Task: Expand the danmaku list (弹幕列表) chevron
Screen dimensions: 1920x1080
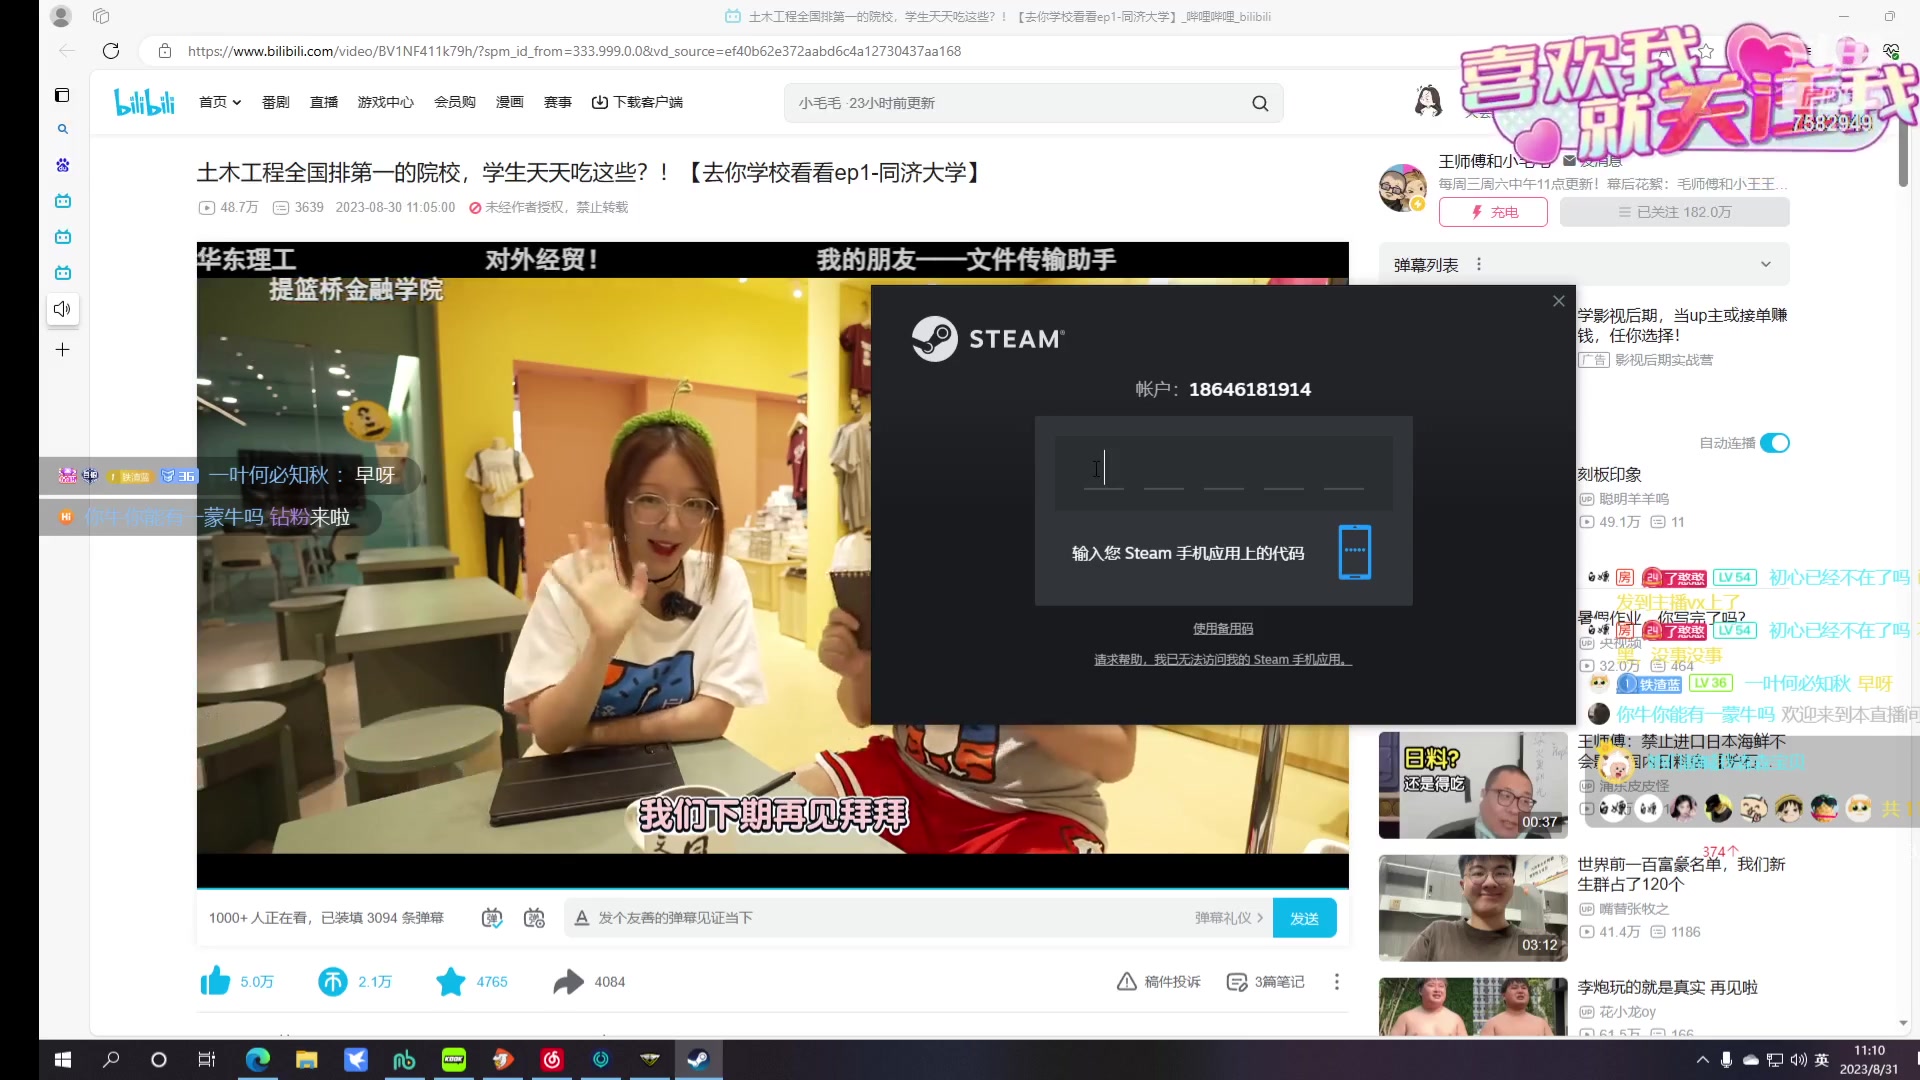Action: pyautogui.click(x=1766, y=265)
